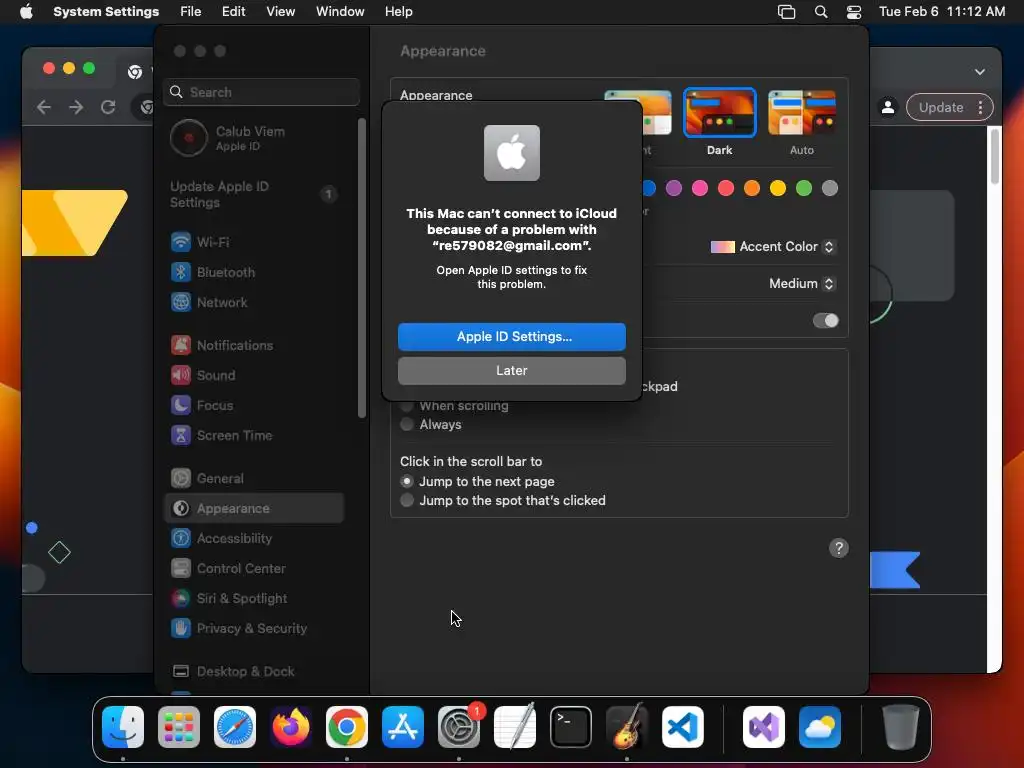
Task: Open App Store from the Dock
Action: coord(403,727)
